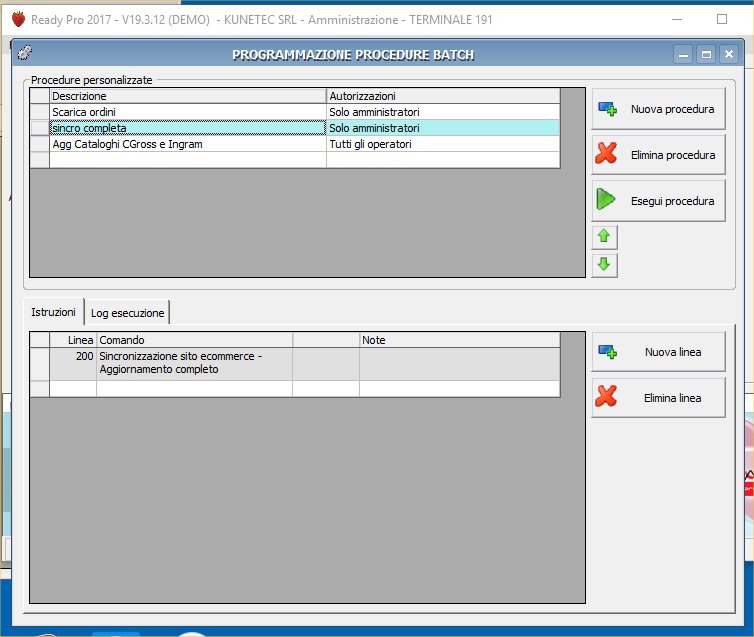Screen dimensions: 754x637
Task: Click the Linea column header
Action: click(73, 340)
